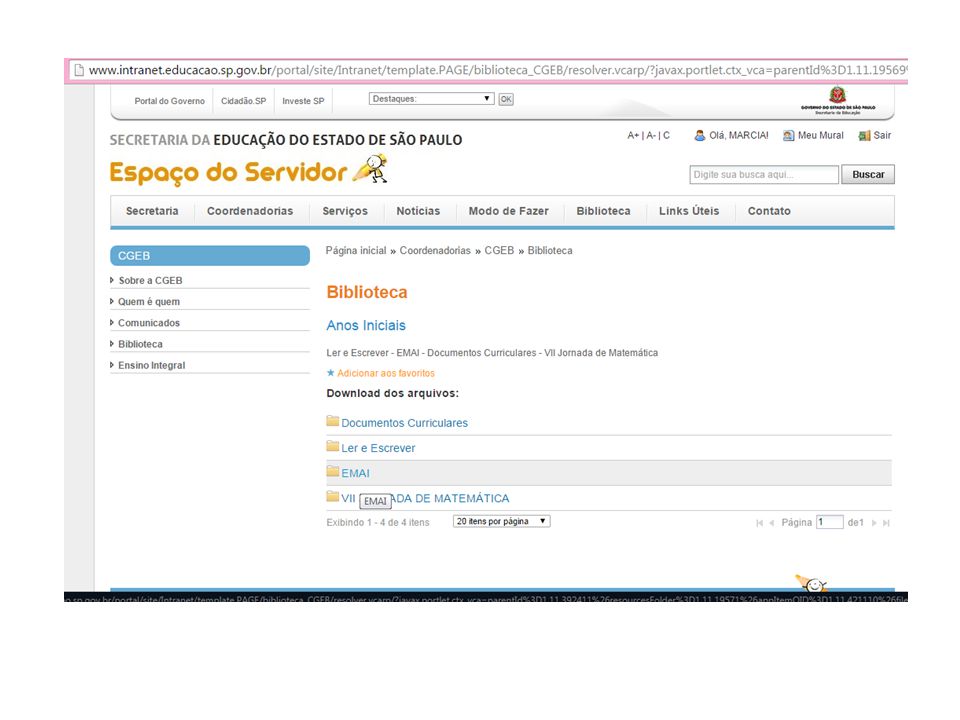
Task: Open the EMAI folder link
Action: point(355,473)
